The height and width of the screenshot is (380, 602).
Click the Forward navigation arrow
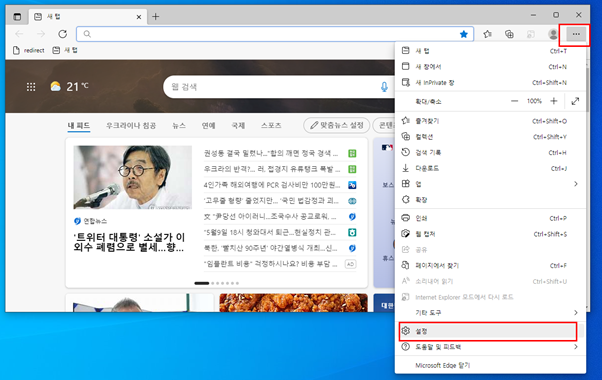pos(41,34)
